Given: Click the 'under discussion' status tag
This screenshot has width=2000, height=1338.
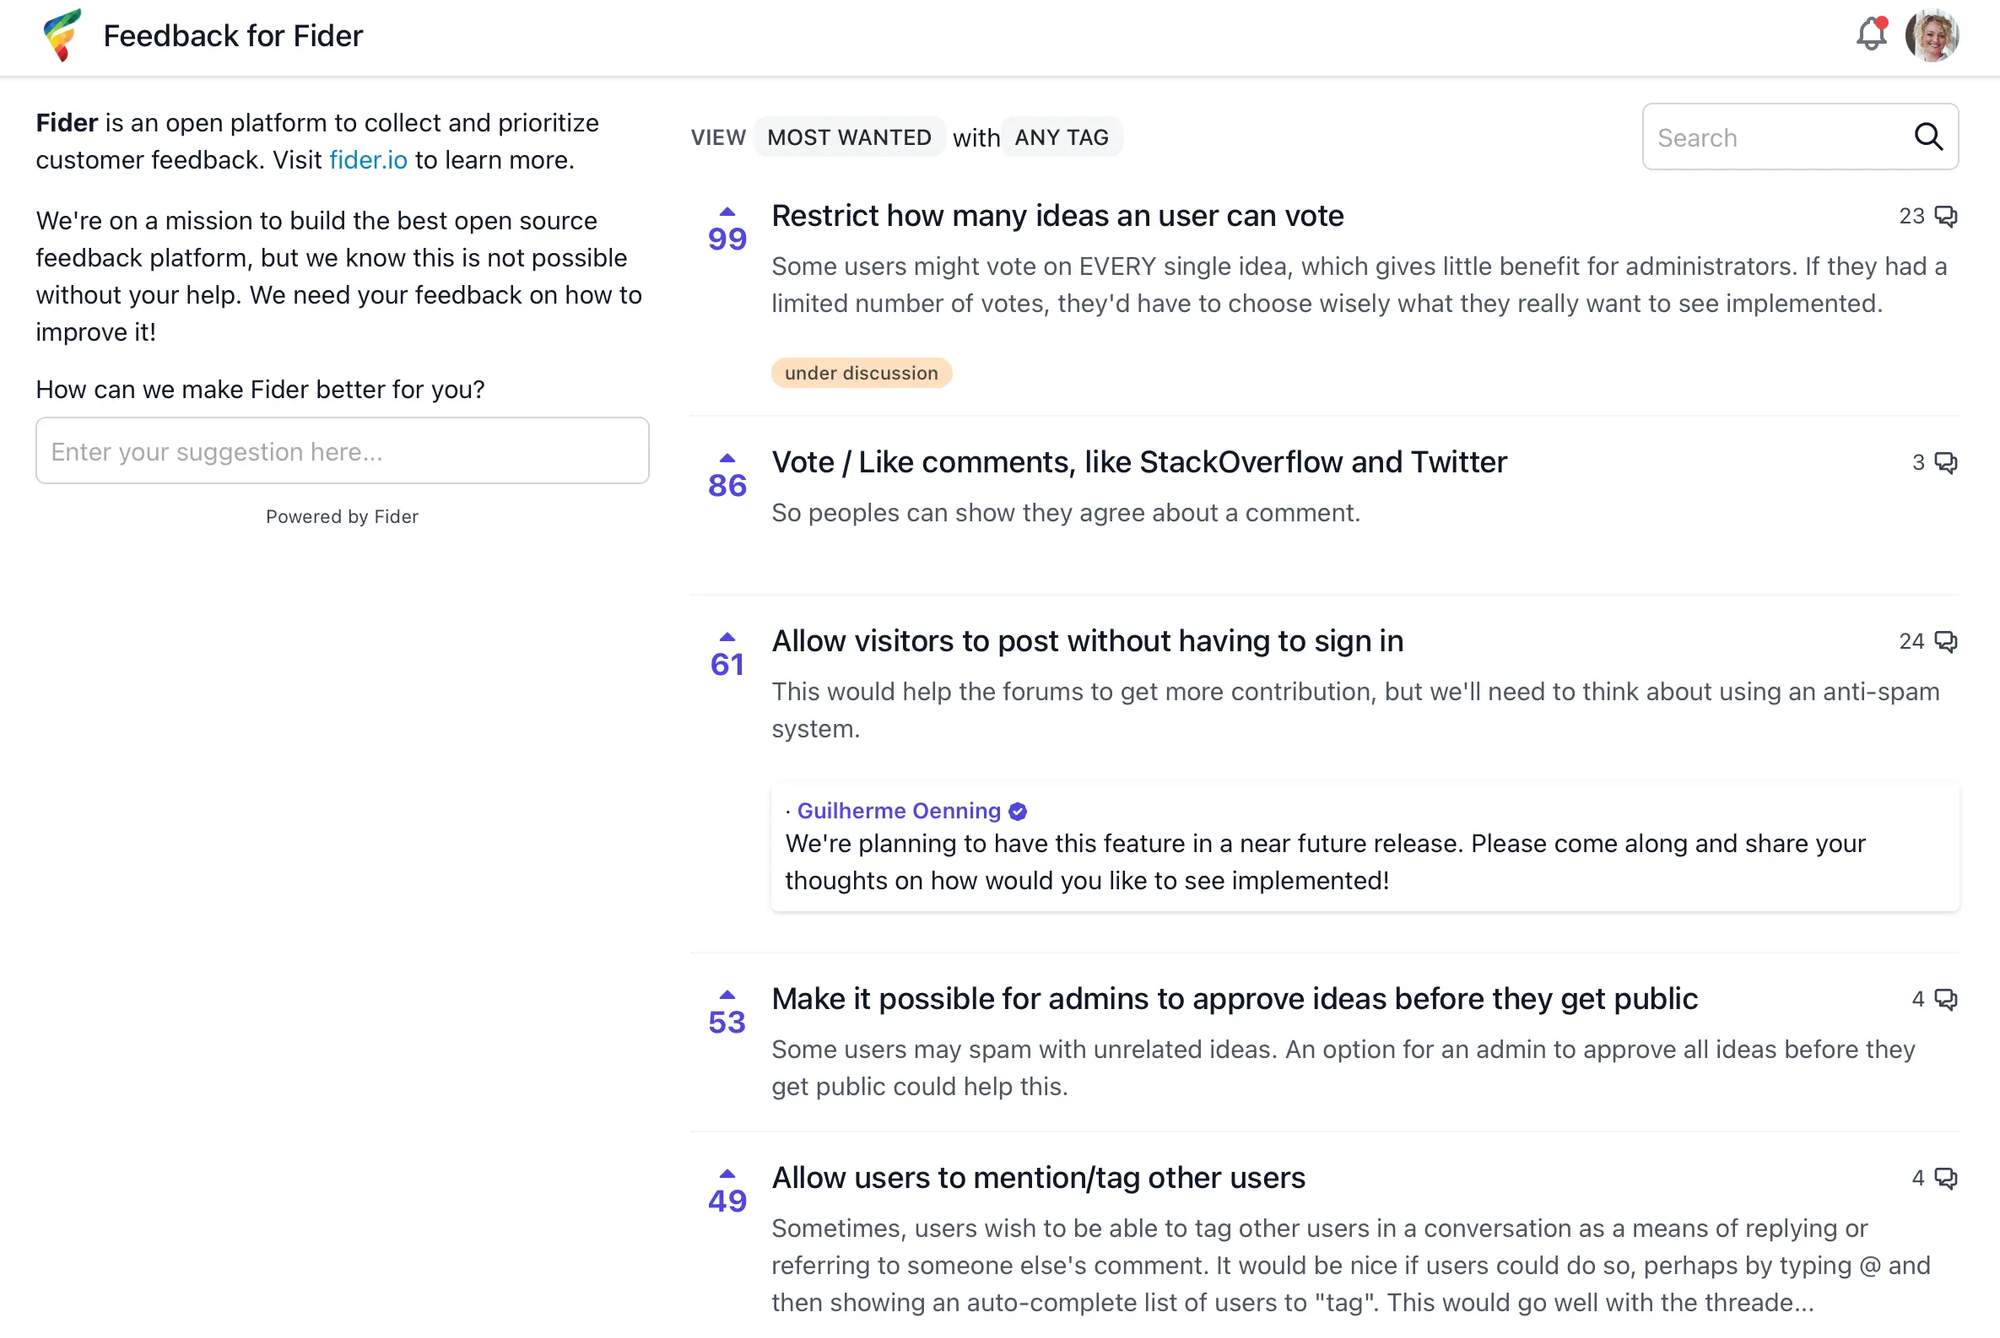Looking at the screenshot, I should click(861, 373).
